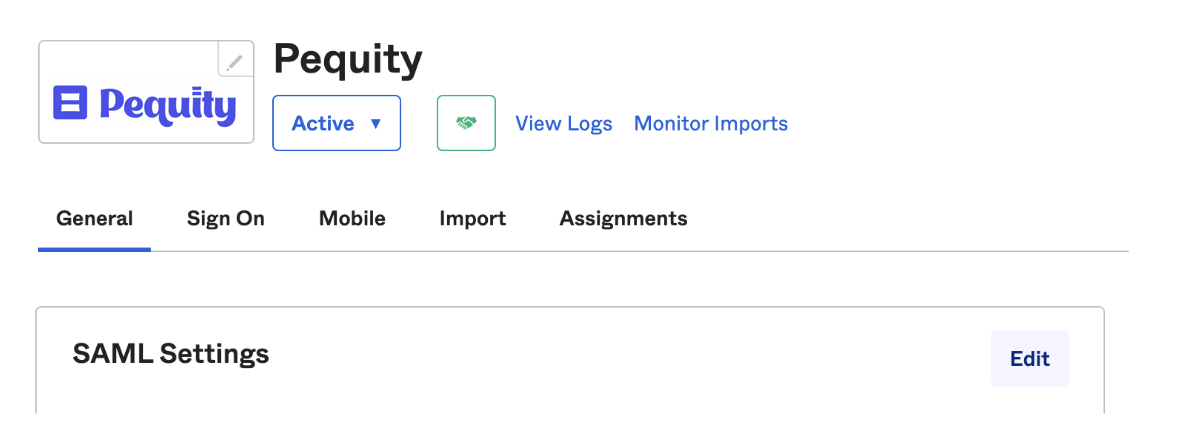Click the white logo box background
1182x444 pixels.
point(146,62)
